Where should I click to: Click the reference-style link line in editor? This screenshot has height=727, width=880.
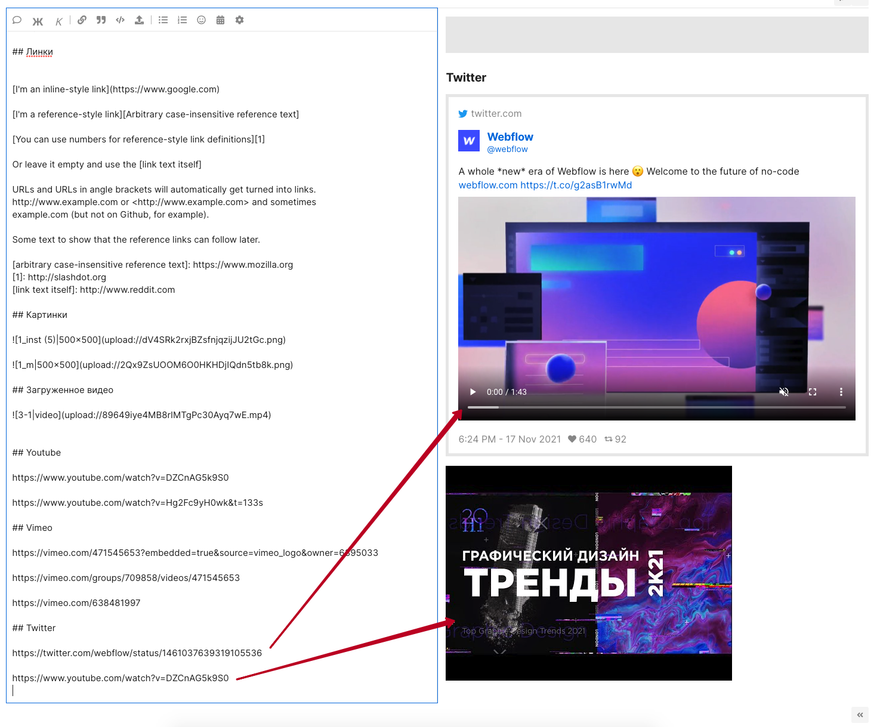pos(155,115)
